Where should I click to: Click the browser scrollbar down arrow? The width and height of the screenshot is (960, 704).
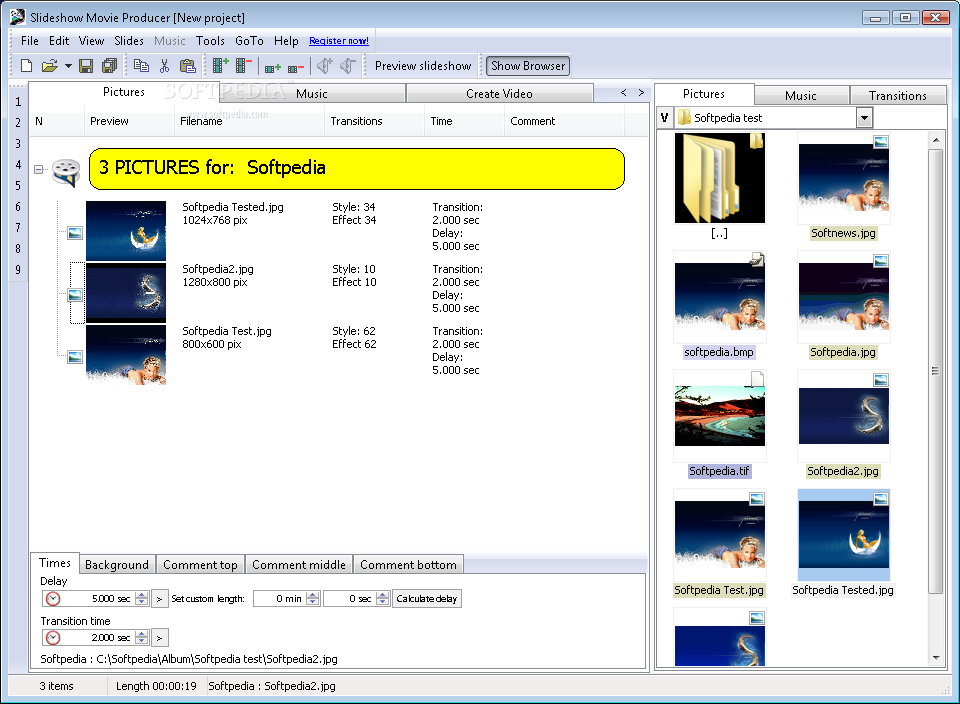(936, 659)
